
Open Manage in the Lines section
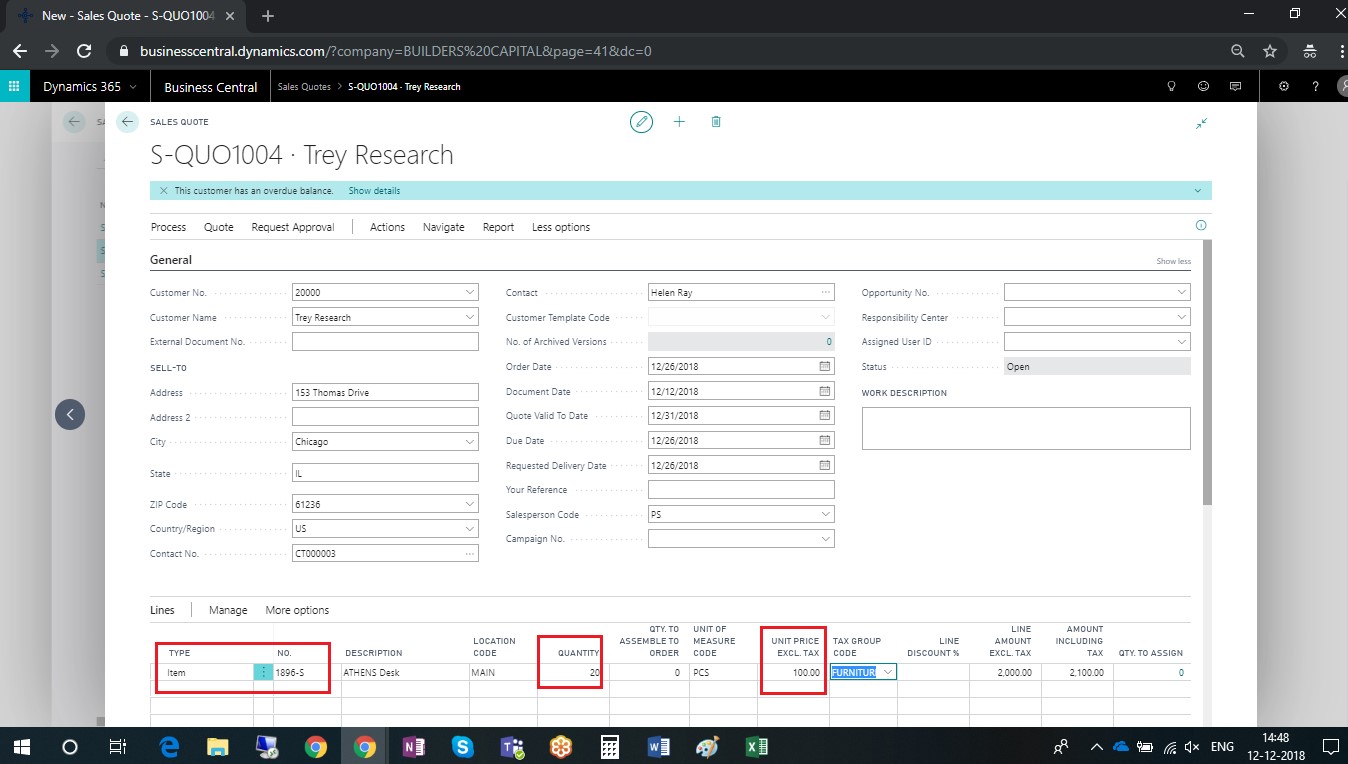(228, 610)
